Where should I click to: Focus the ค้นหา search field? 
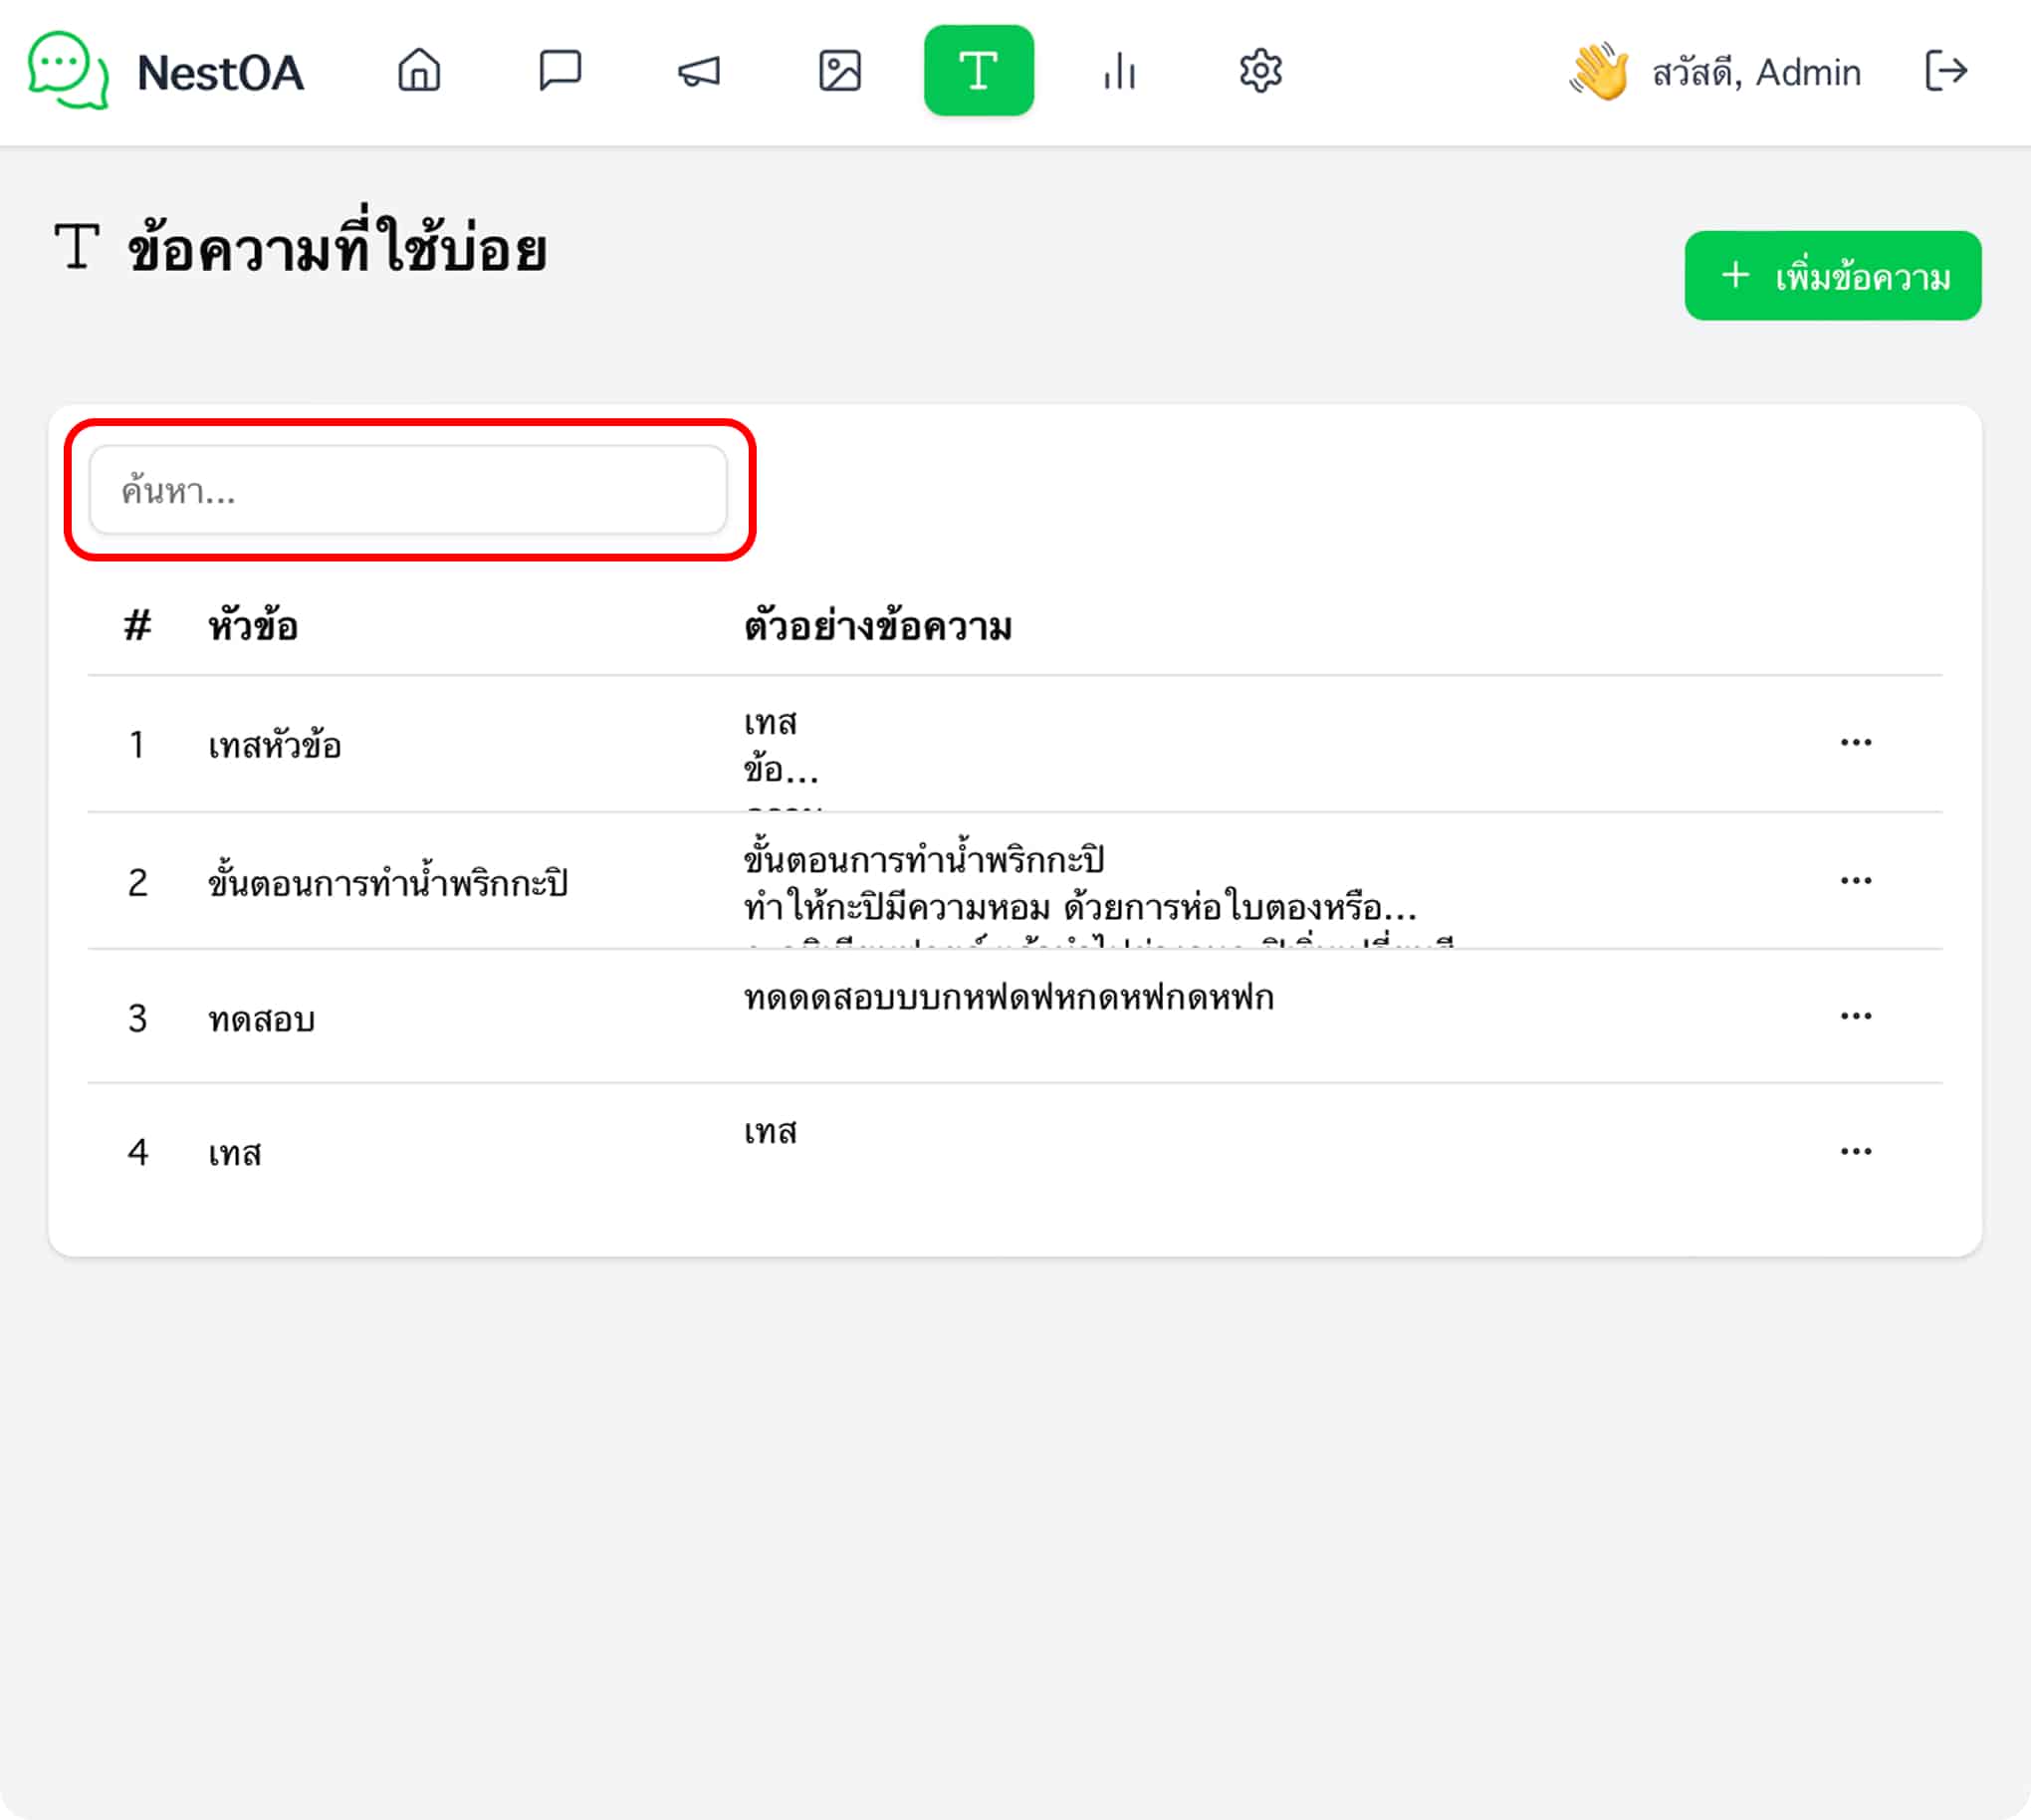[408, 490]
